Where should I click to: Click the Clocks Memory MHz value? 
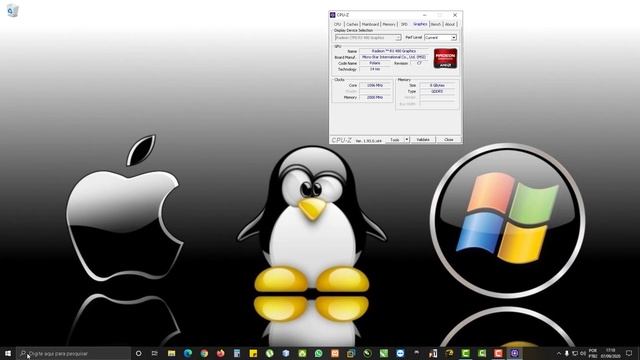pyautogui.click(x=375, y=98)
